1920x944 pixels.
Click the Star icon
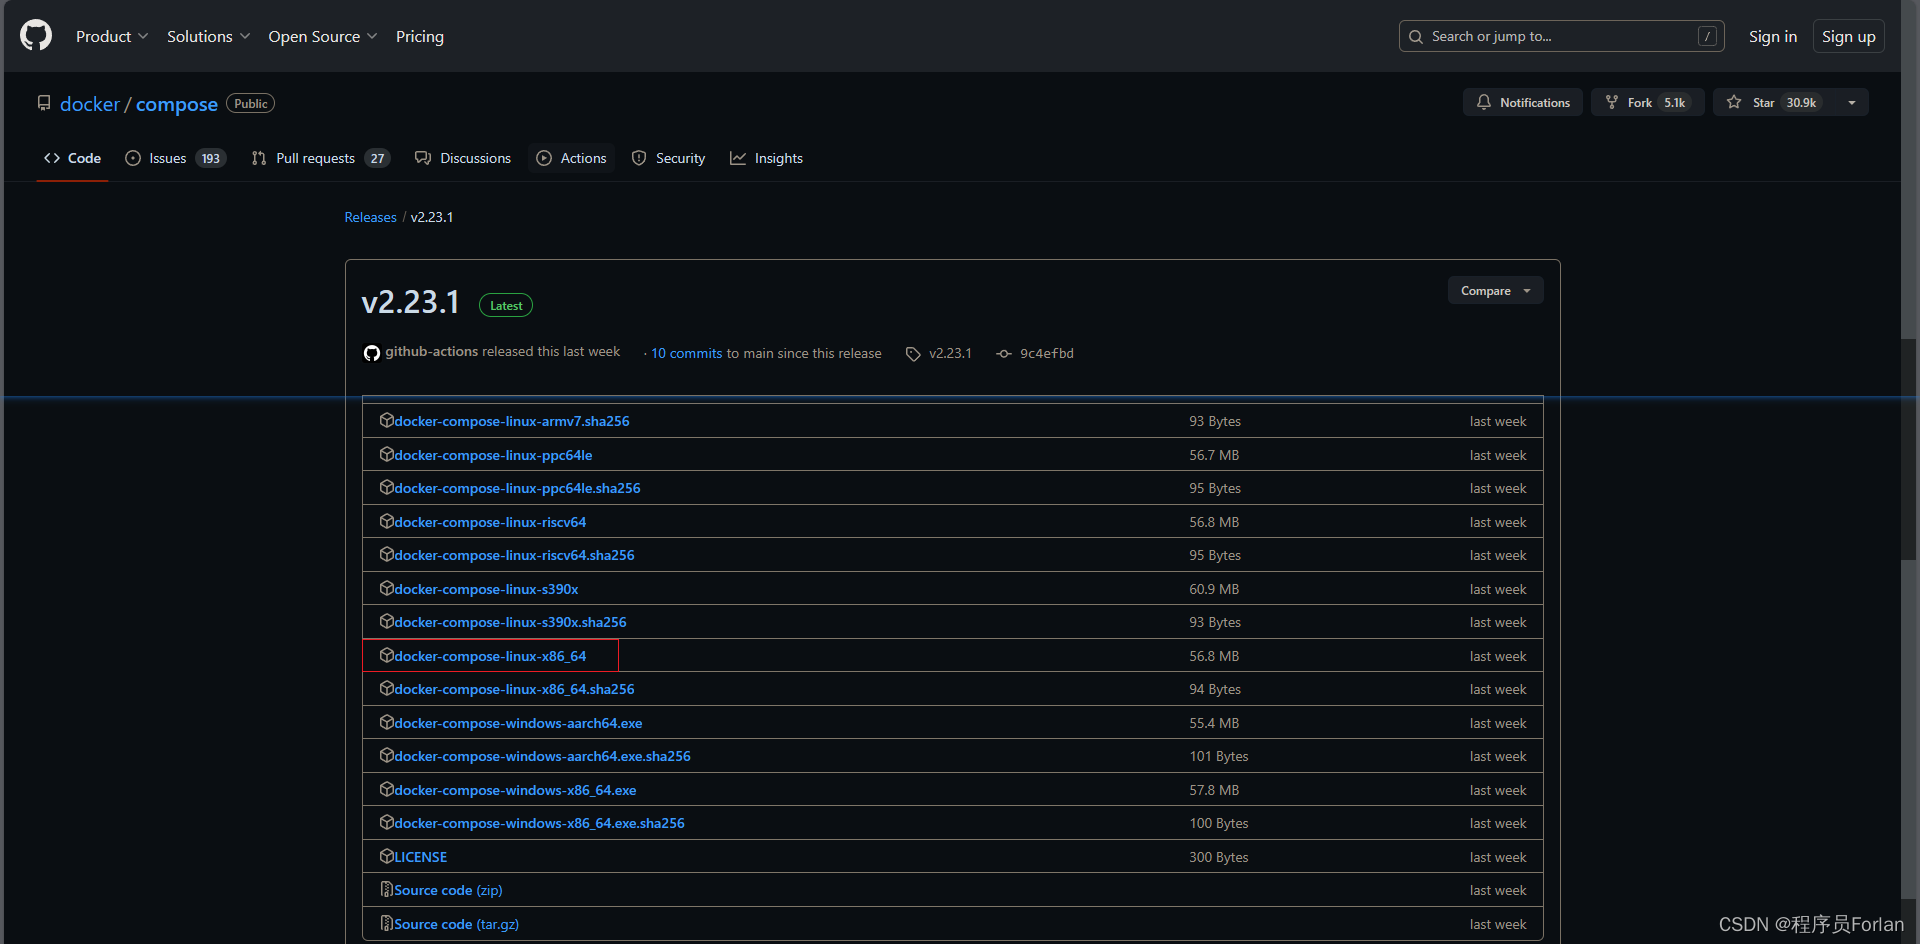click(x=1734, y=102)
